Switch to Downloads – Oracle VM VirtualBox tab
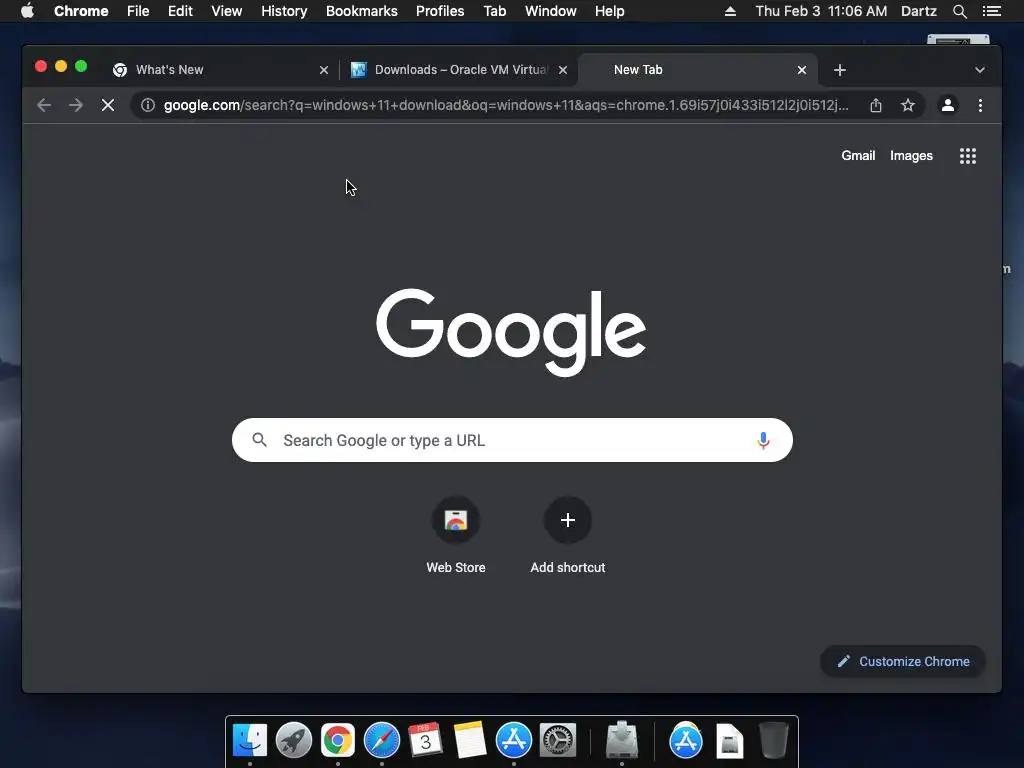 (x=457, y=70)
